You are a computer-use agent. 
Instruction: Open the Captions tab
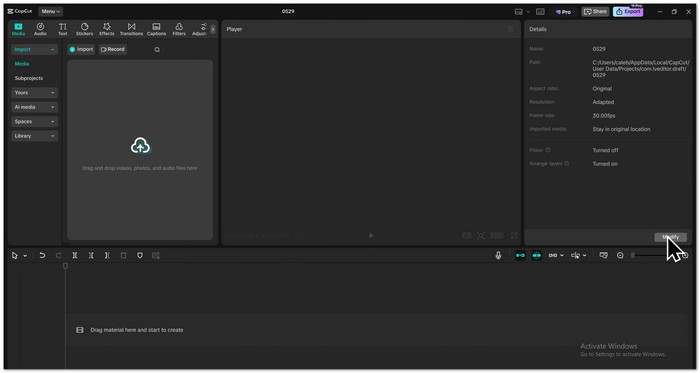156,29
